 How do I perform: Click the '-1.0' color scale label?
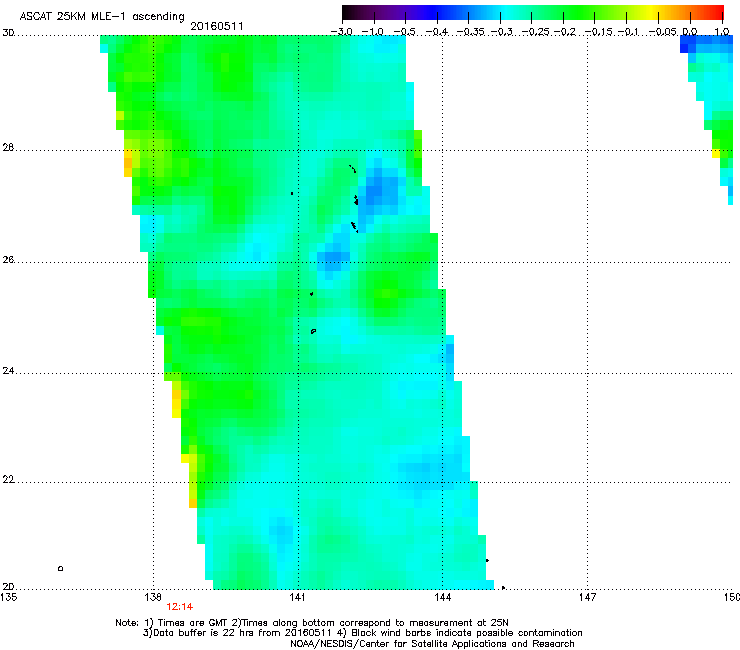pos(373,32)
